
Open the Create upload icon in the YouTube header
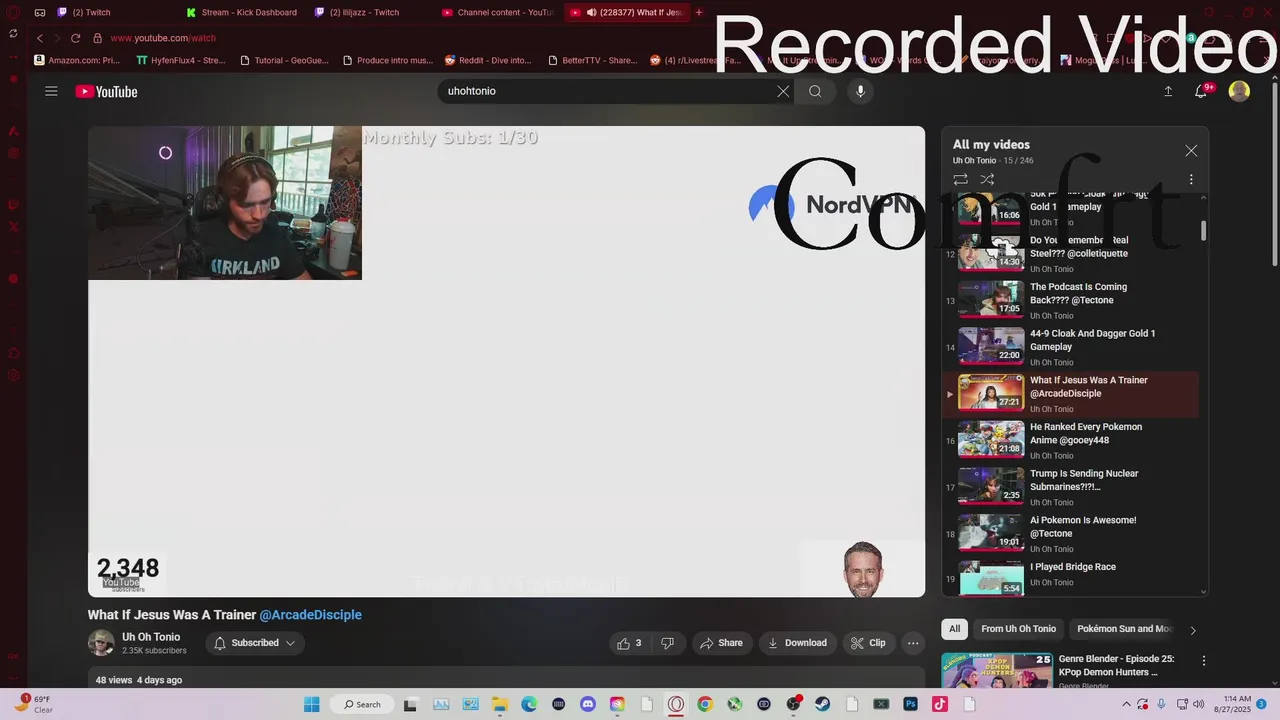[x=1168, y=91]
